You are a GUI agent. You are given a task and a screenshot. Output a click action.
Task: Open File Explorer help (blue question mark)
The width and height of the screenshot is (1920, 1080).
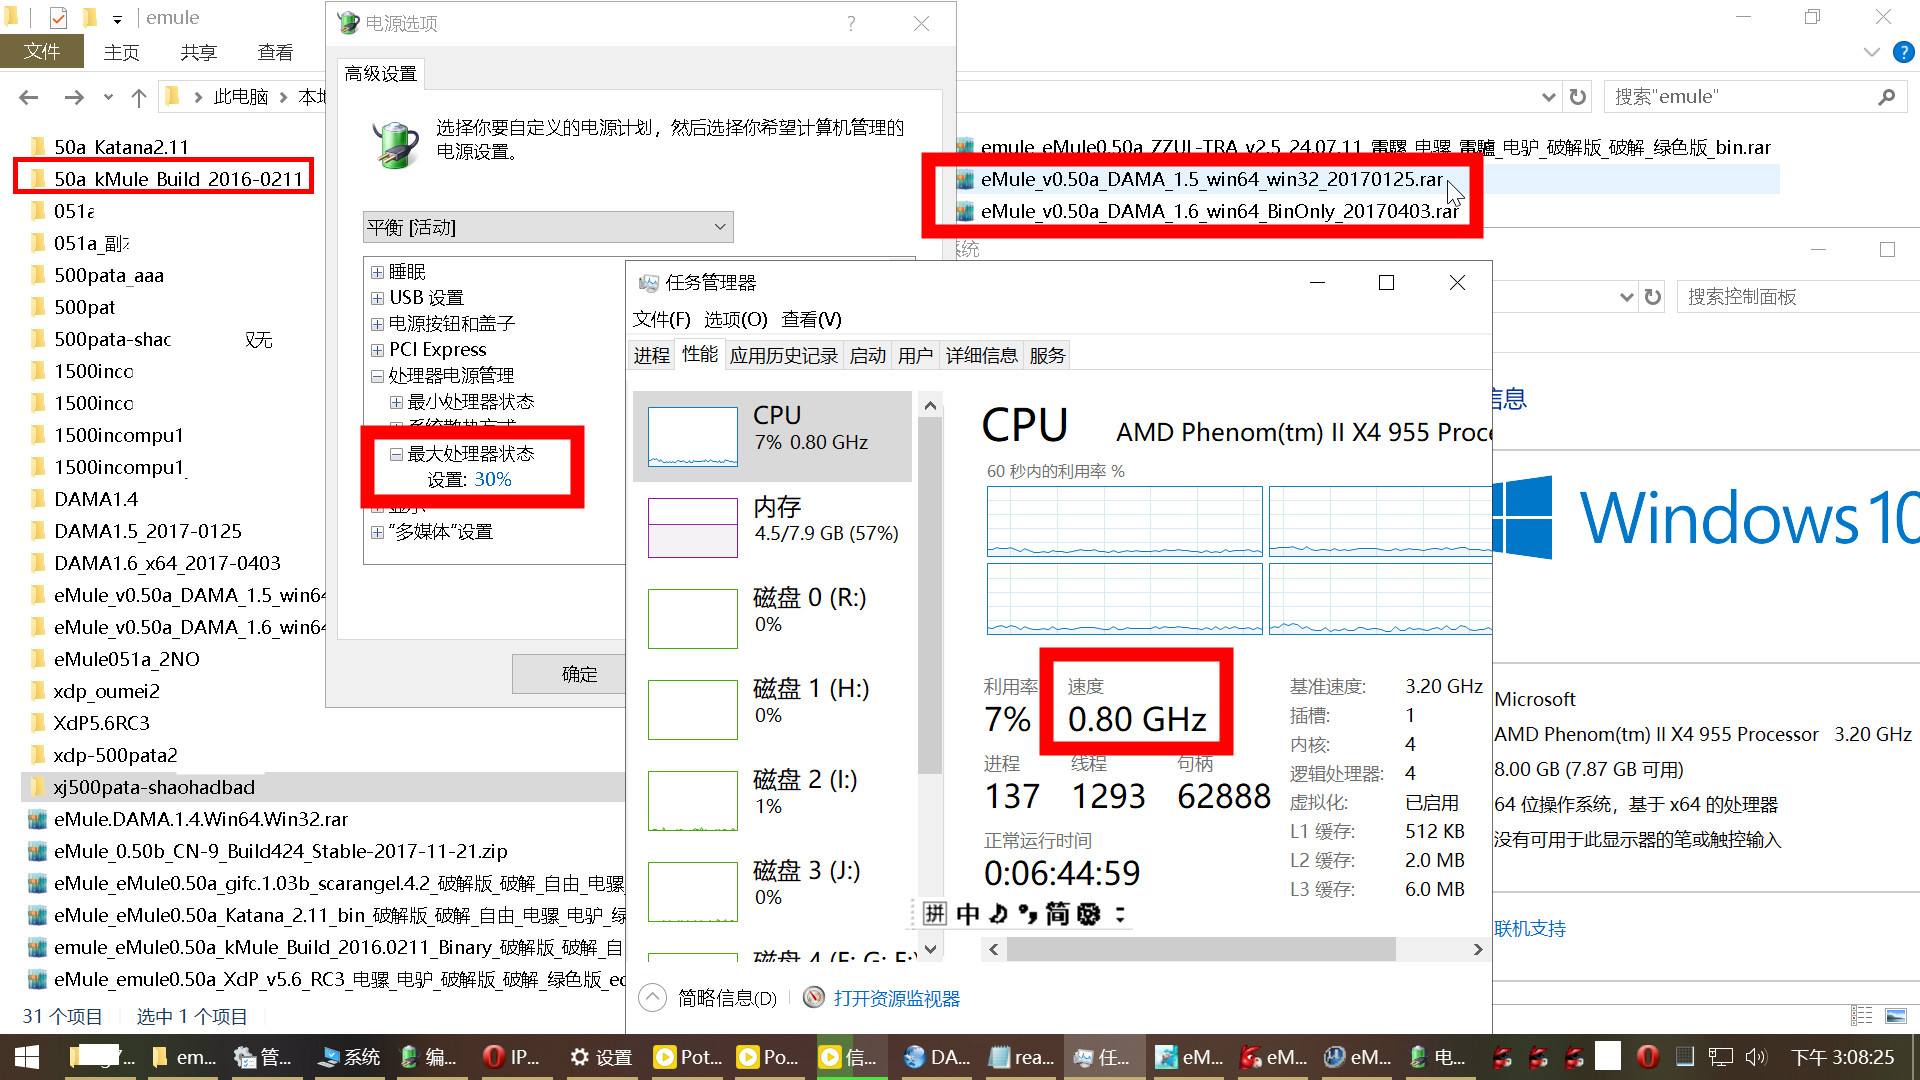[x=1904, y=52]
